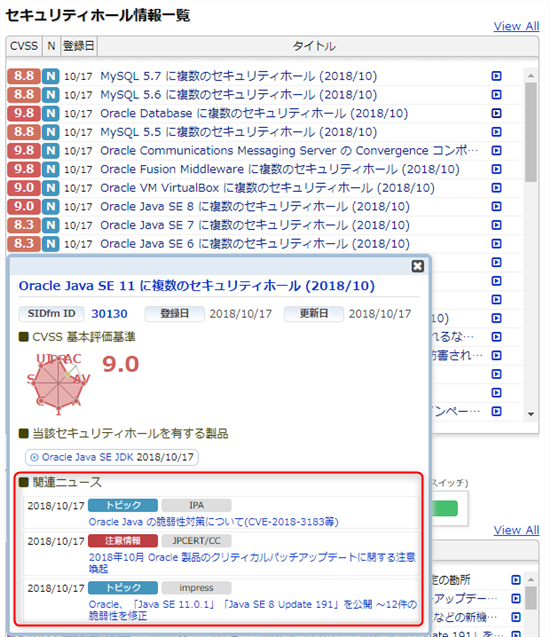Click the security list scrollbar thumb
Screen dimensions: 550x637
tap(531, 132)
